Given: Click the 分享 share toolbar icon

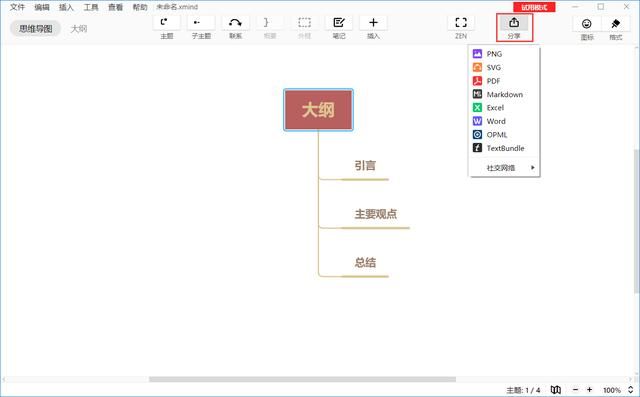Looking at the screenshot, I should 514,23.
